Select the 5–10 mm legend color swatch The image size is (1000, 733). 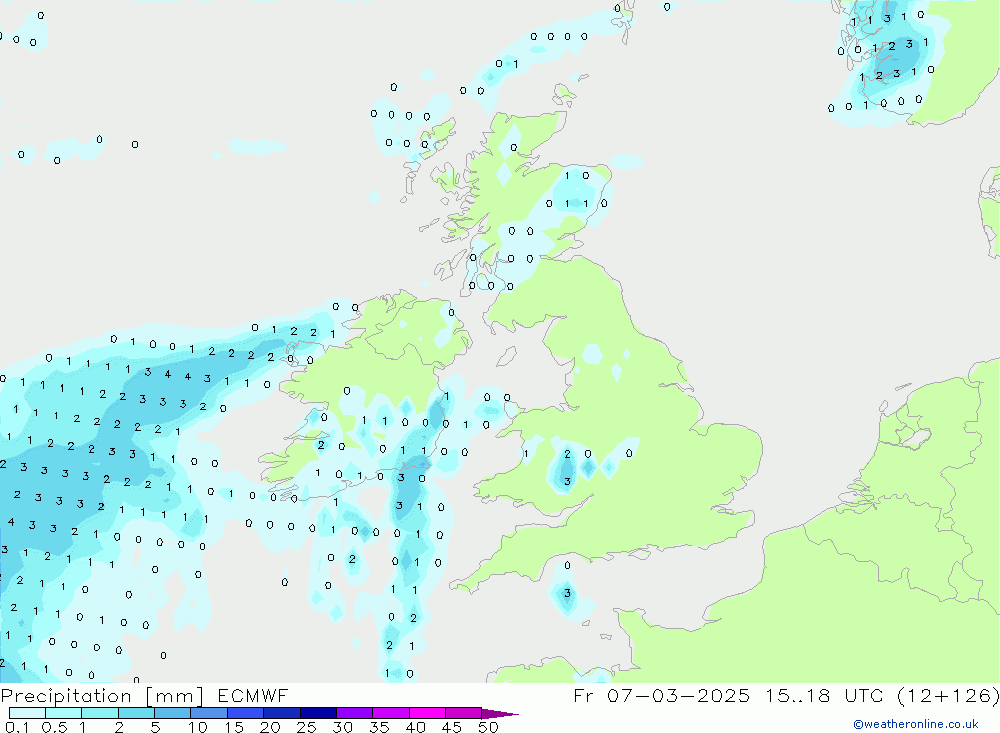pyautogui.click(x=173, y=713)
